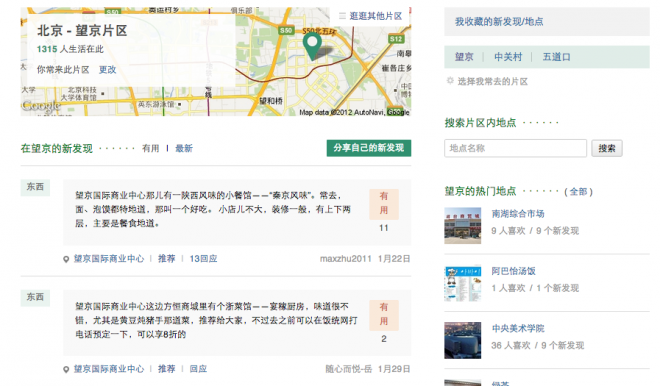Click location pin icon of 随心而悦-岳's post
The width and height of the screenshot is (660, 386).
pyautogui.click(x=66, y=370)
